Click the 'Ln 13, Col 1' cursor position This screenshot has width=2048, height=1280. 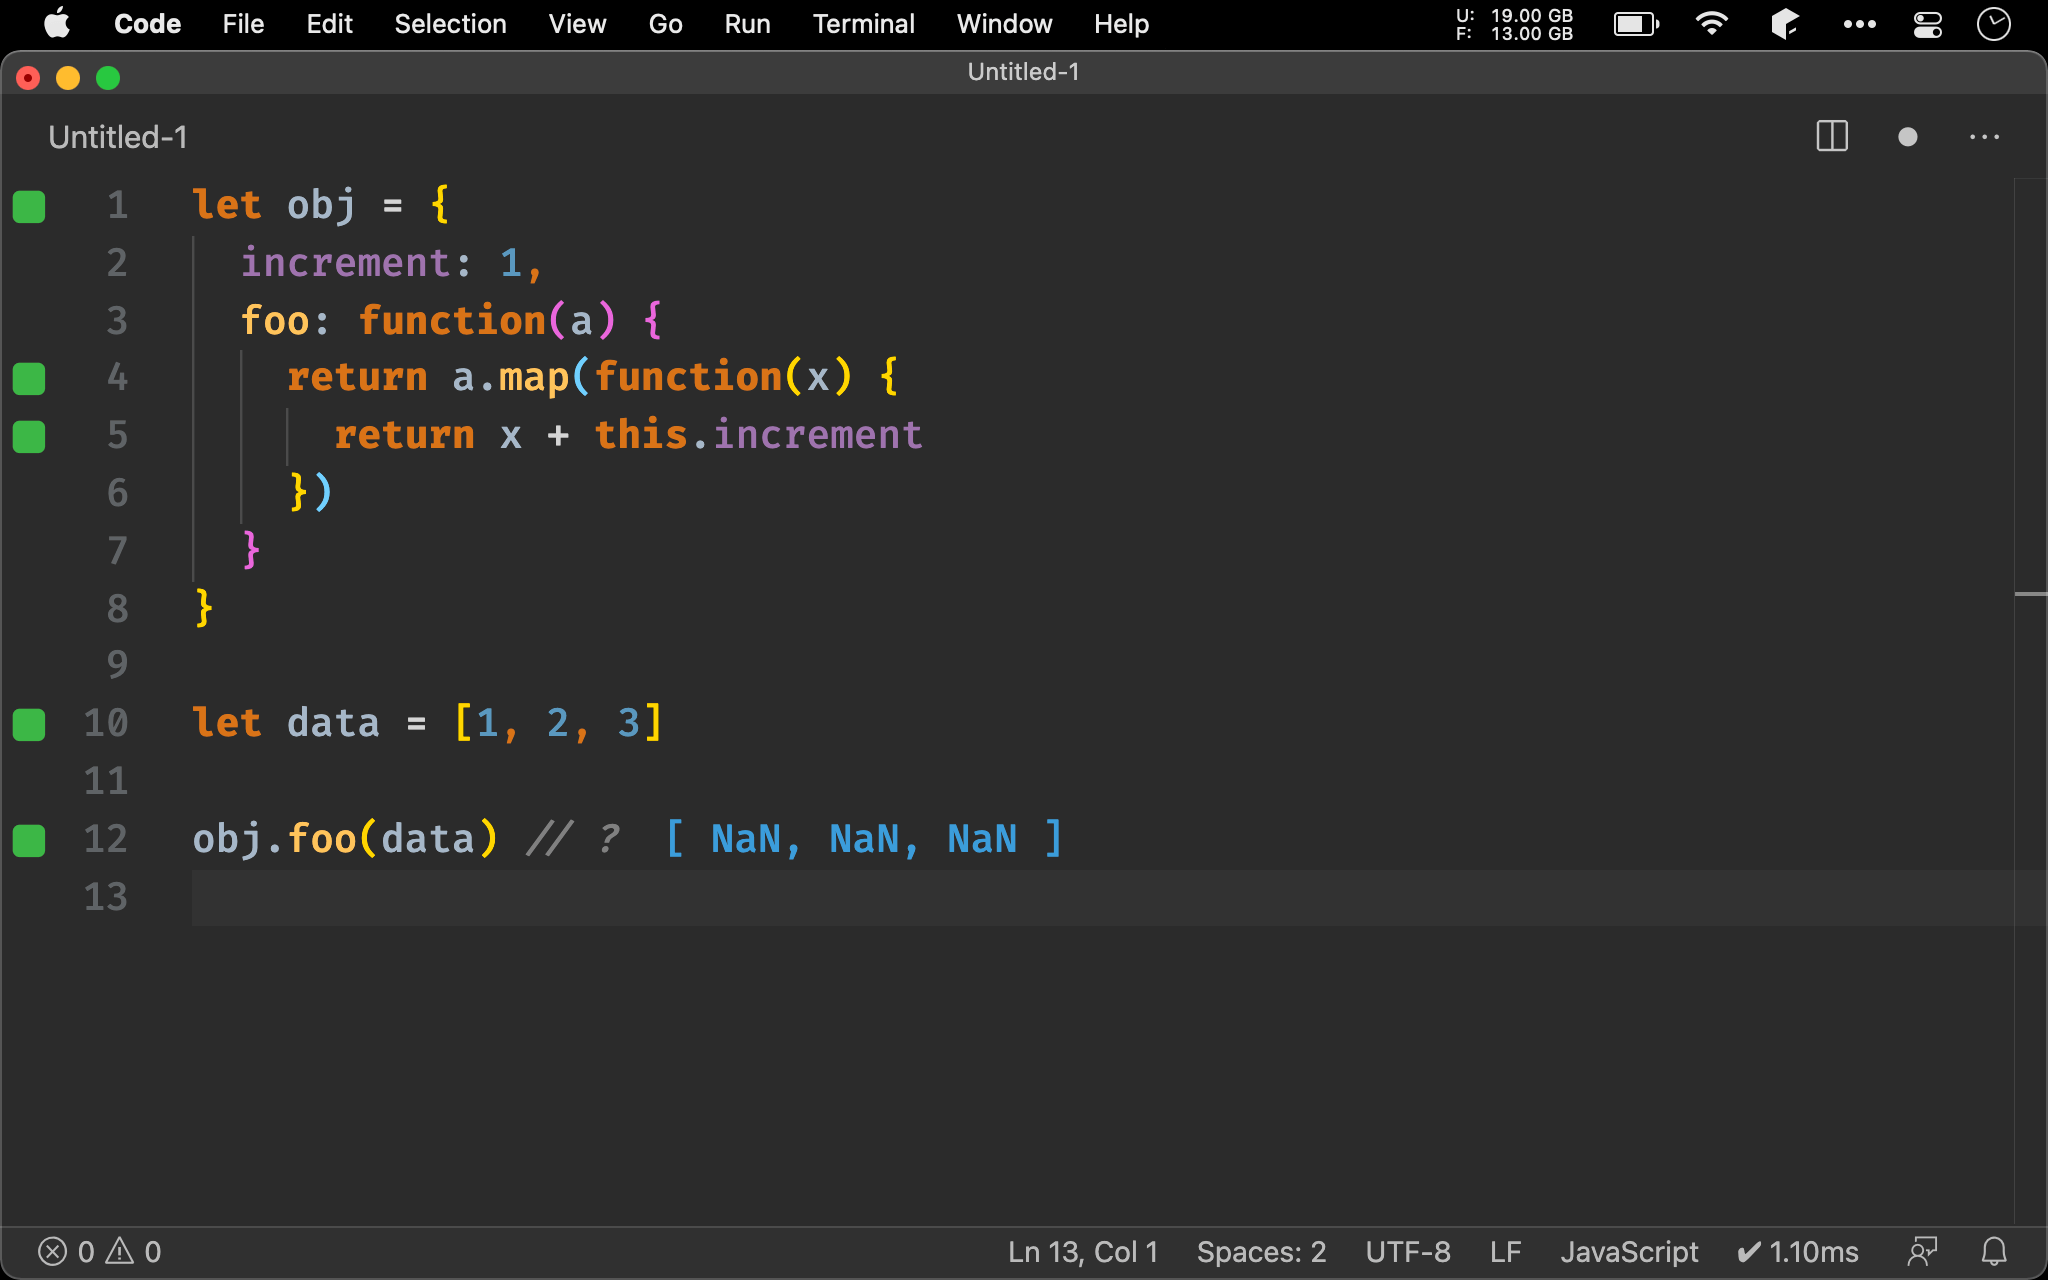pyautogui.click(x=1083, y=1252)
